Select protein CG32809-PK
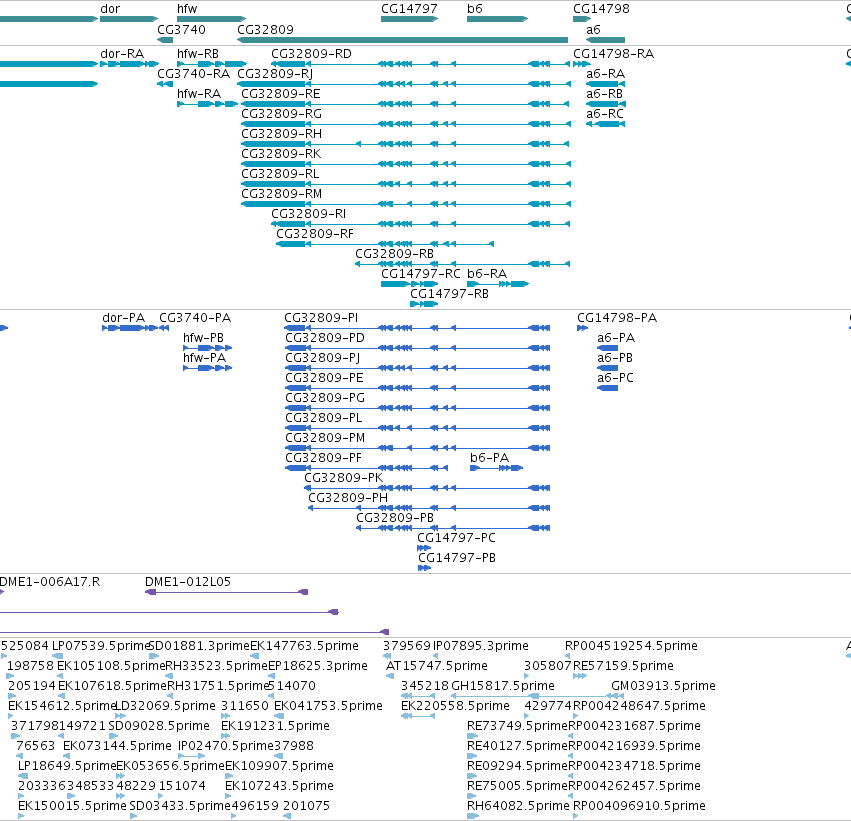 [x=344, y=478]
